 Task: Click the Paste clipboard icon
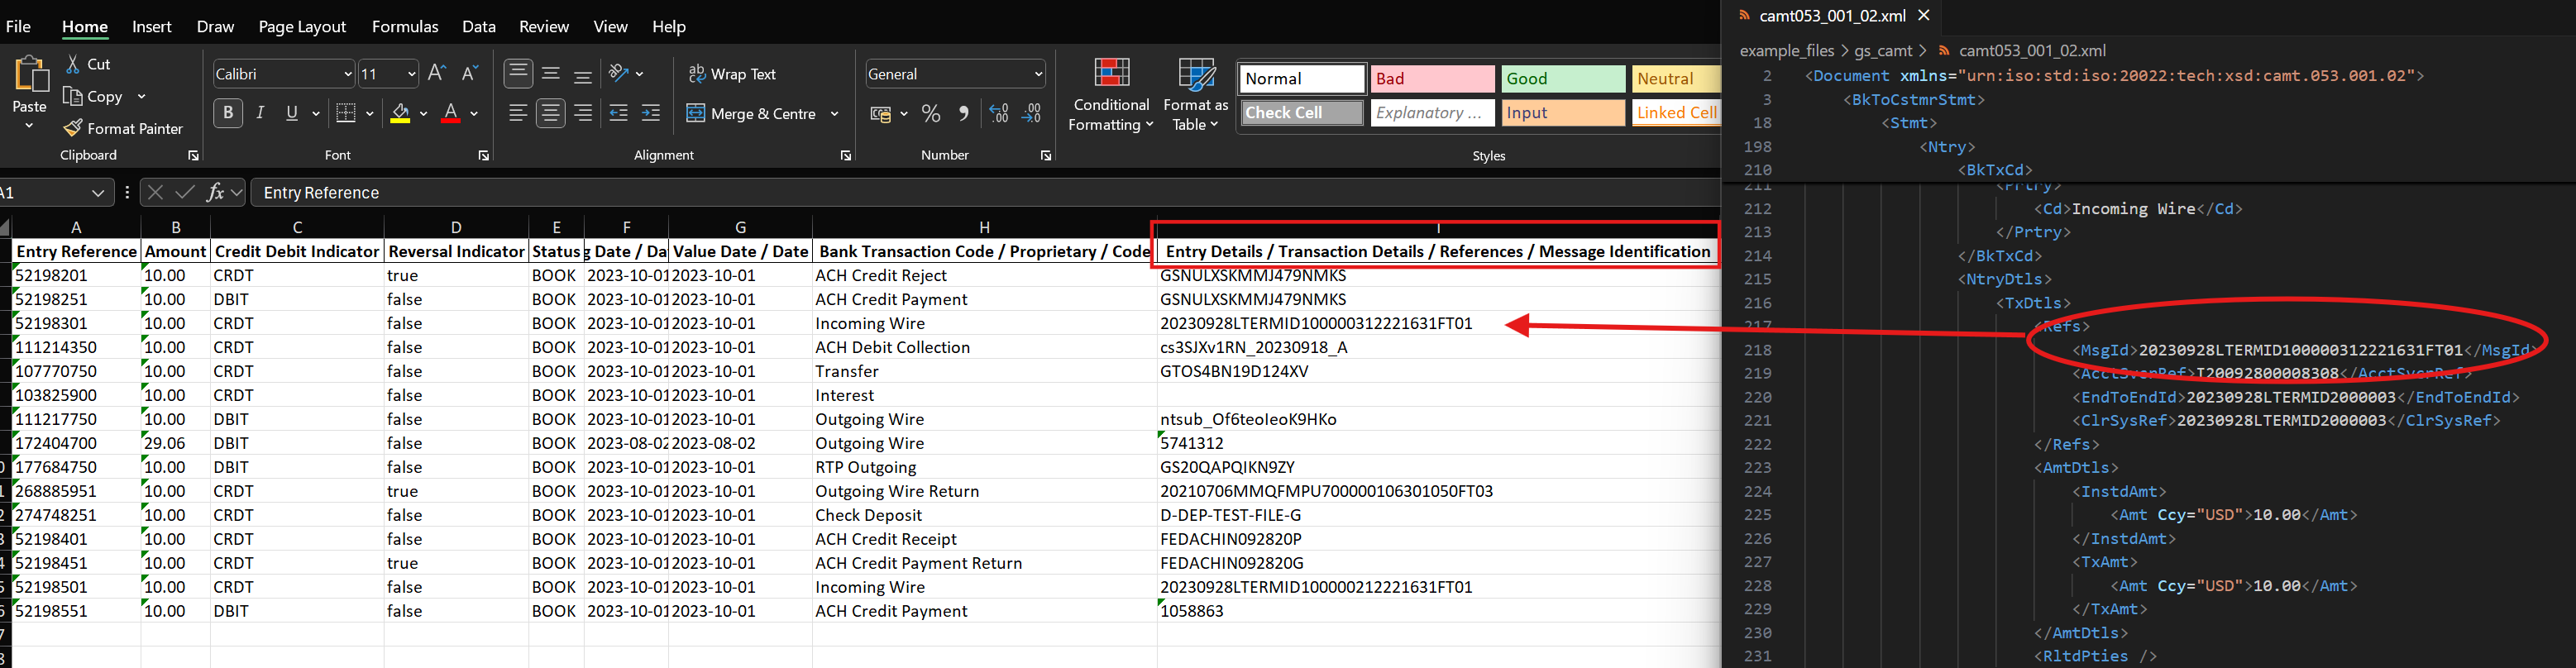[x=30, y=75]
